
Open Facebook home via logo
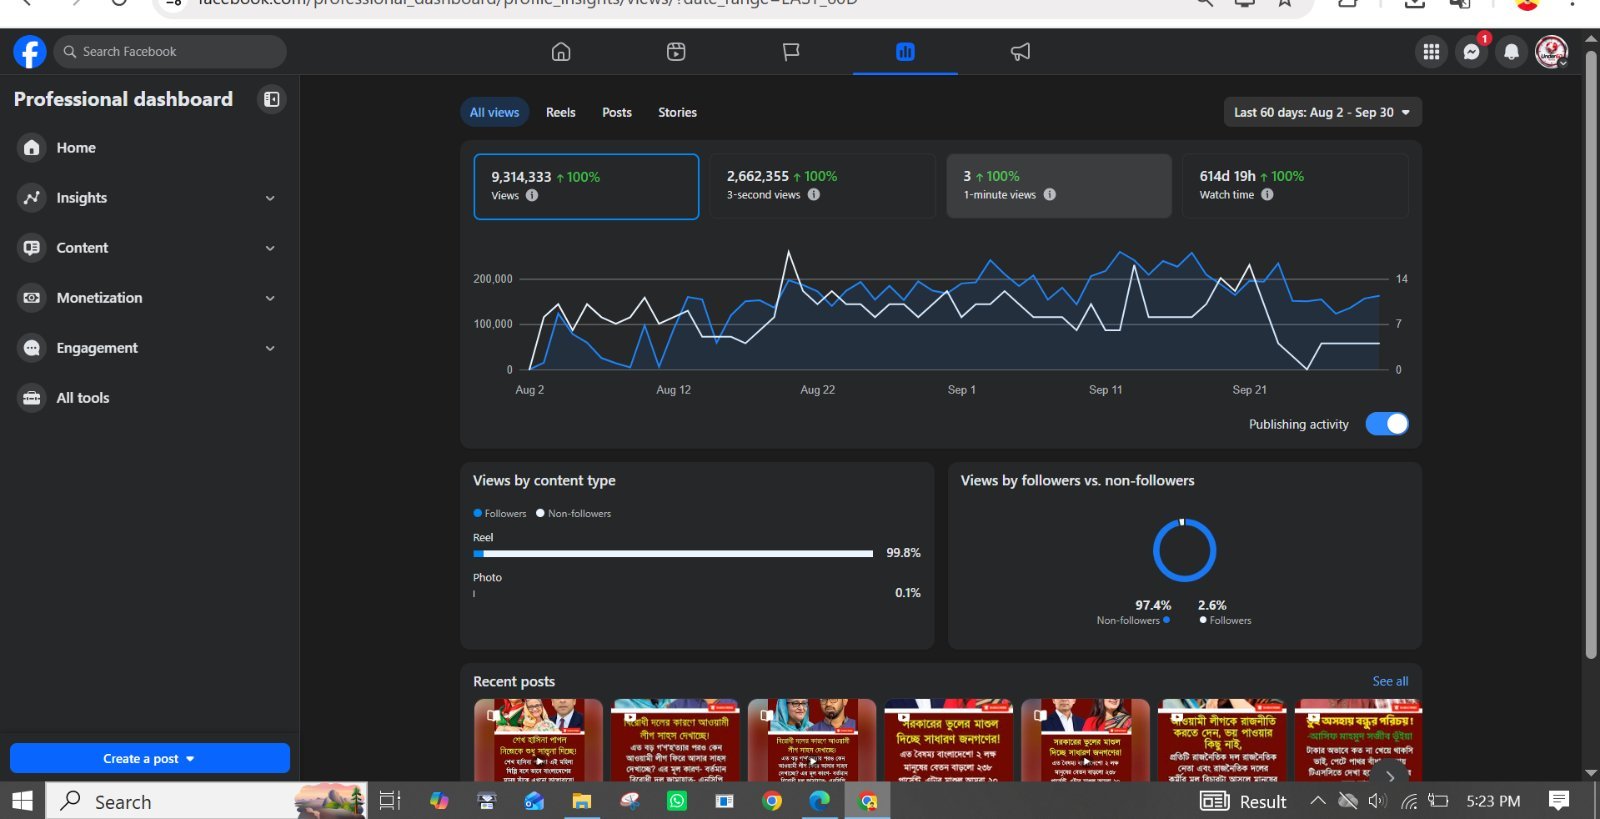(30, 52)
